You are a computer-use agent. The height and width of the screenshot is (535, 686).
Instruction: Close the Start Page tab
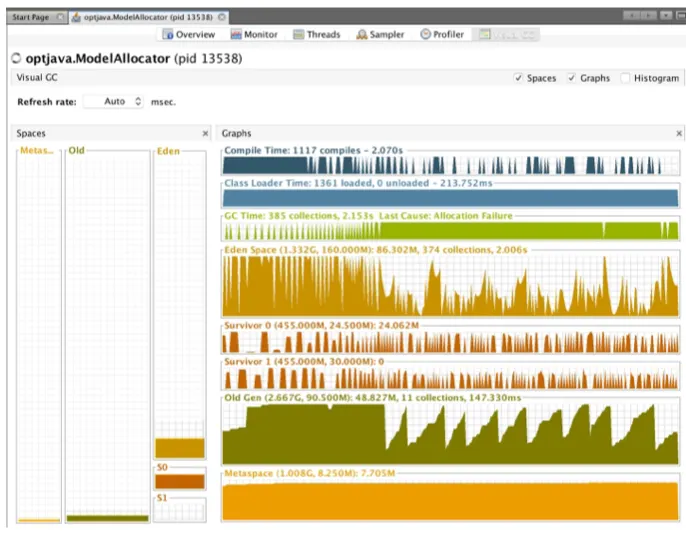(60, 17)
